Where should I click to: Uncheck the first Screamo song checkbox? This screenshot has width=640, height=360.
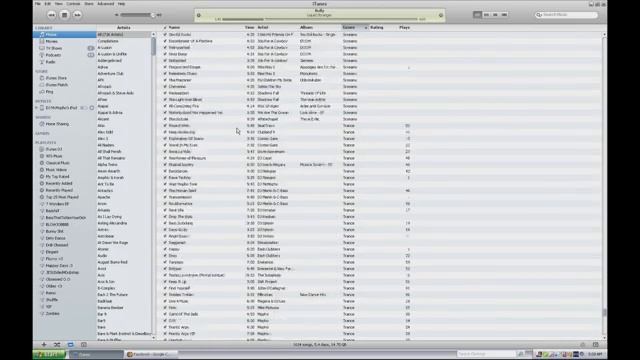point(165,35)
